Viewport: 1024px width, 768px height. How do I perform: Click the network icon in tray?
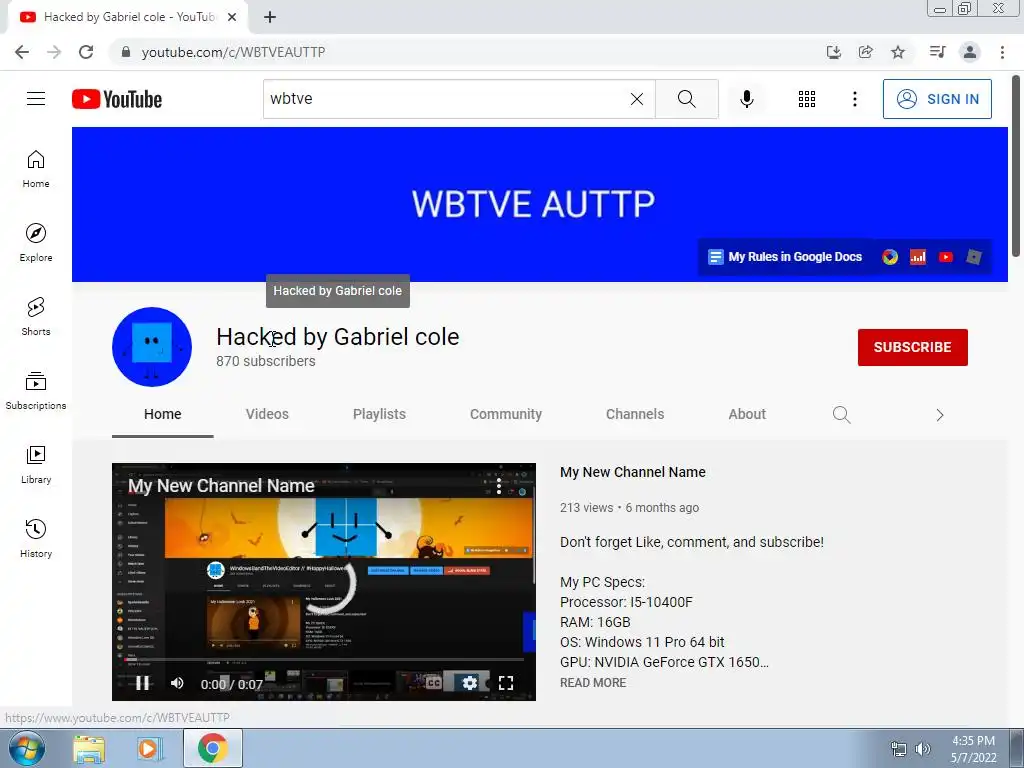pos(899,749)
